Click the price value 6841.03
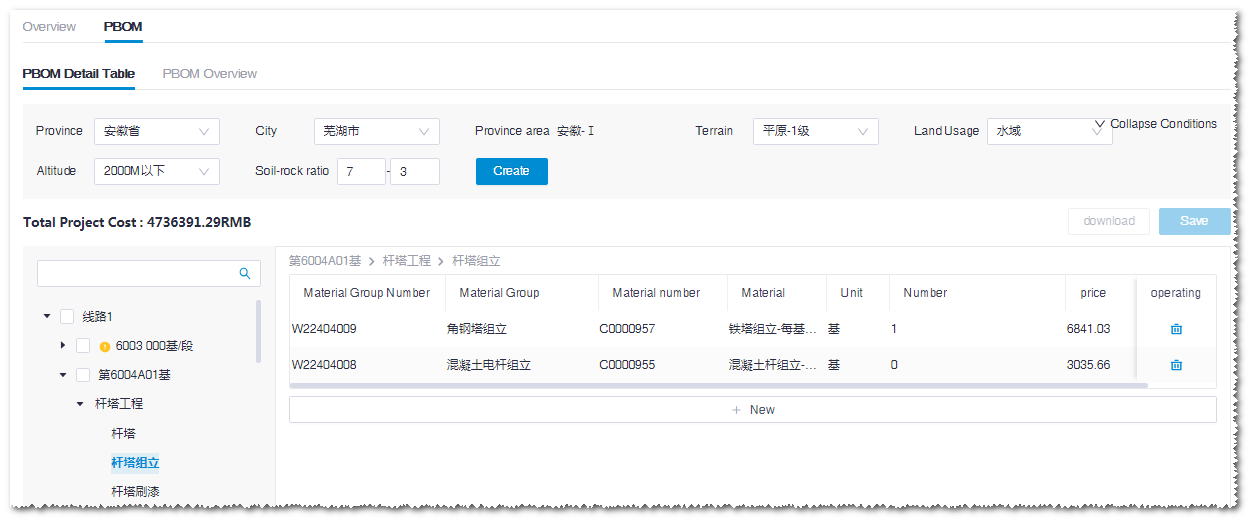This screenshot has height=525, width=1255. tap(1088, 329)
